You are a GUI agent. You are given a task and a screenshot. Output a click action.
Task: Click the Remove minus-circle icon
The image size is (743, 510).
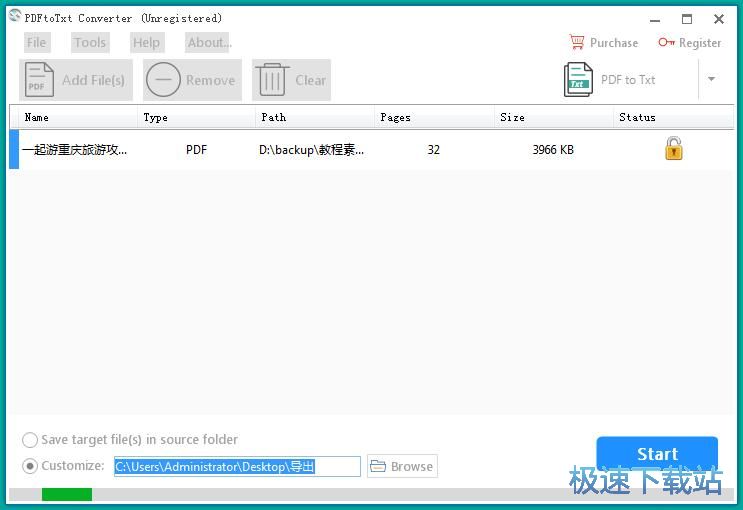click(163, 80)
